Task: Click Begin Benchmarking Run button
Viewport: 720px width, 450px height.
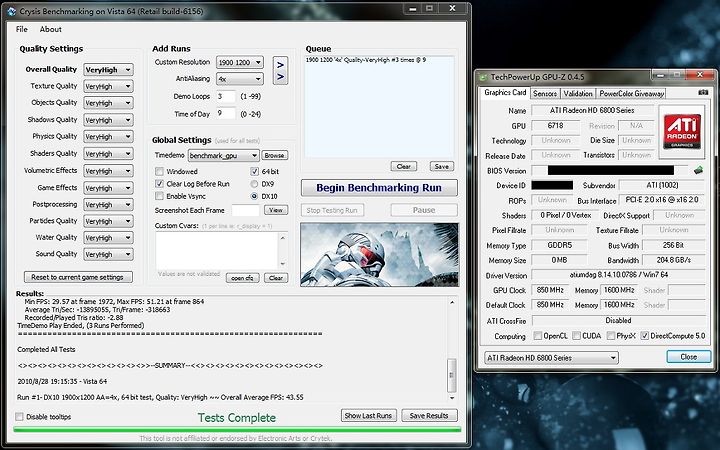Action: point(379,188)
